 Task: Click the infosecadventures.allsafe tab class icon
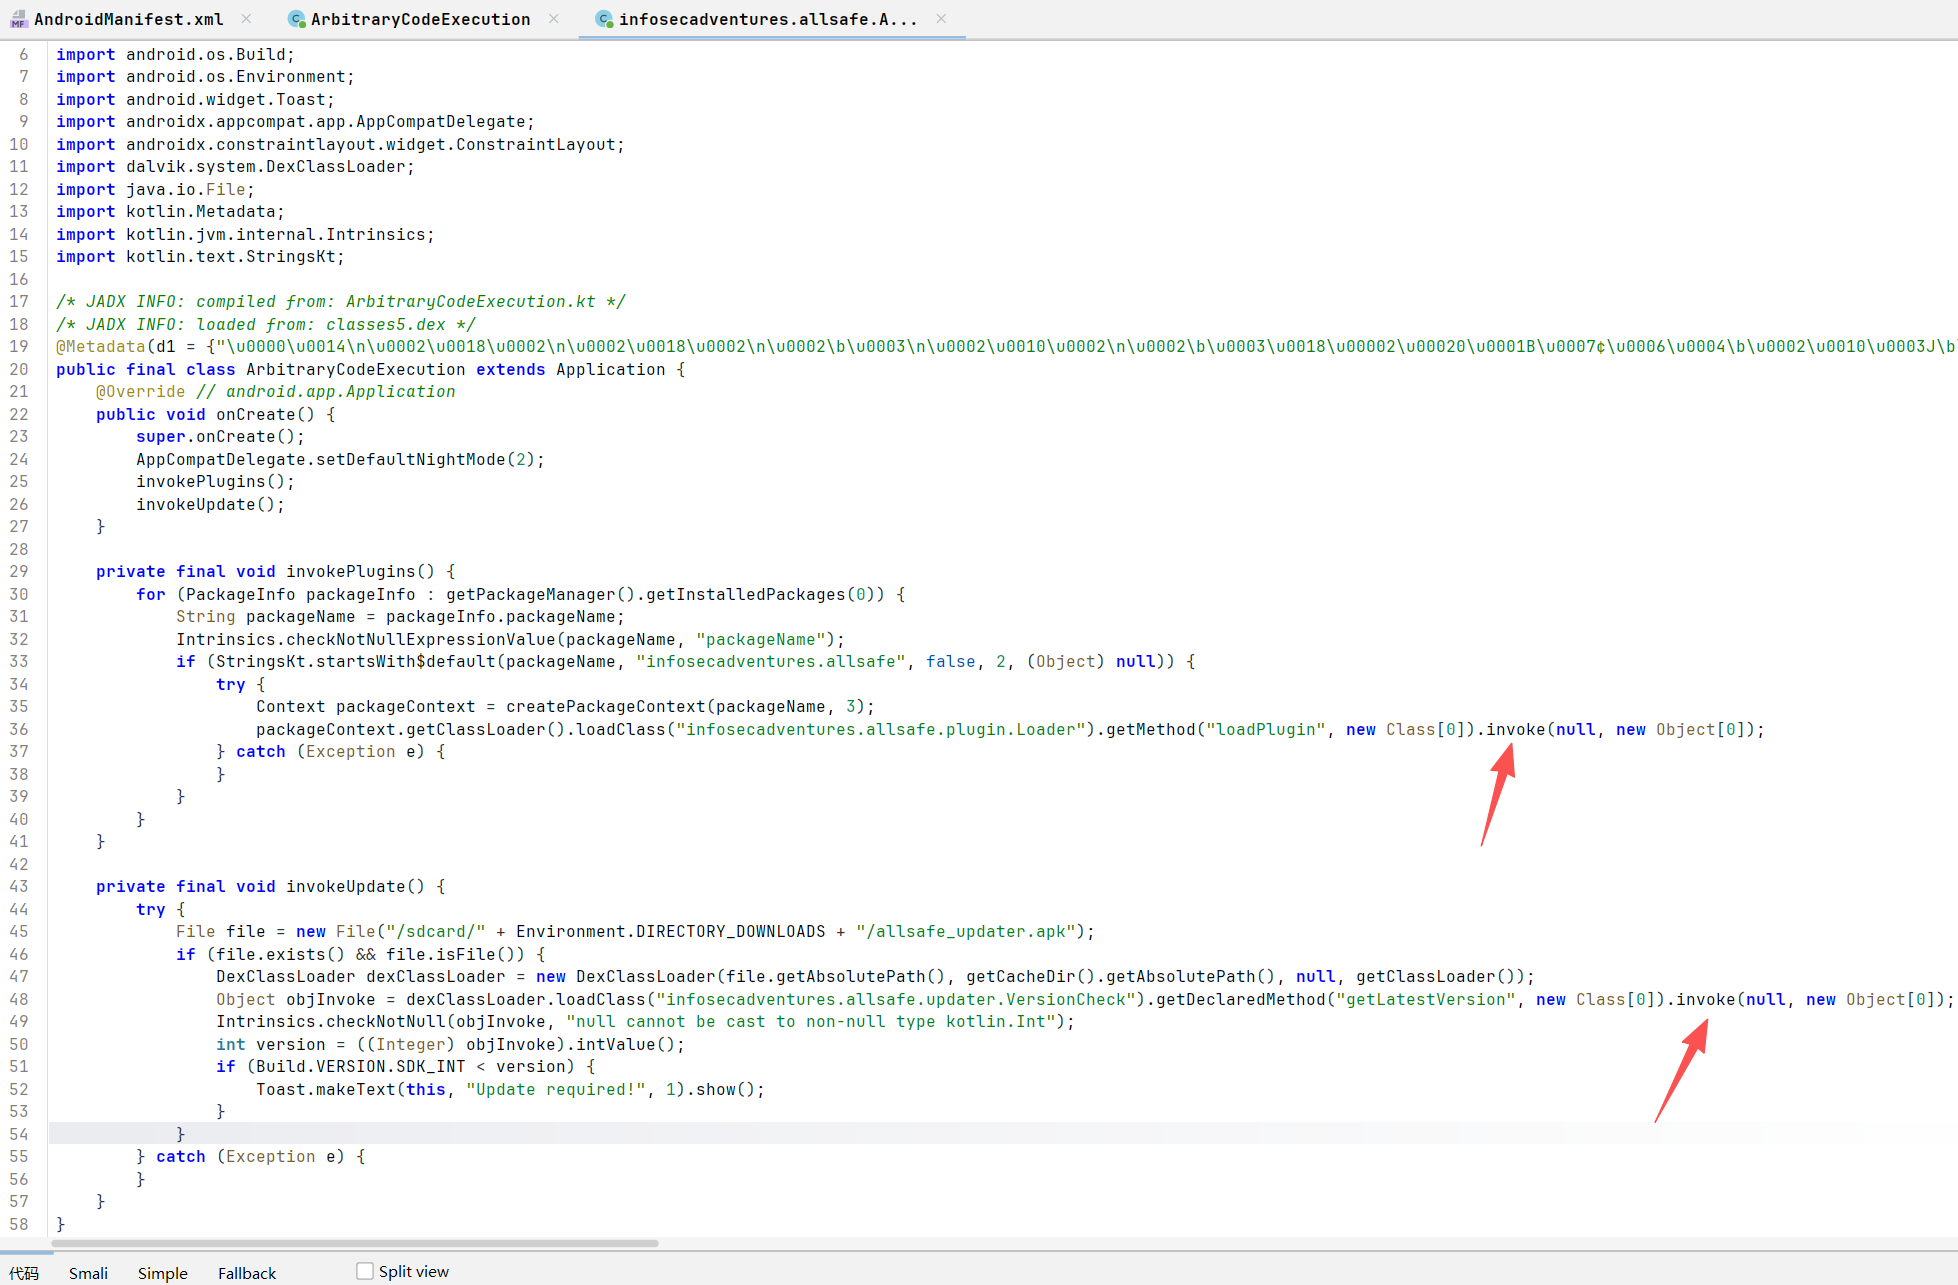tap(604, 20)
